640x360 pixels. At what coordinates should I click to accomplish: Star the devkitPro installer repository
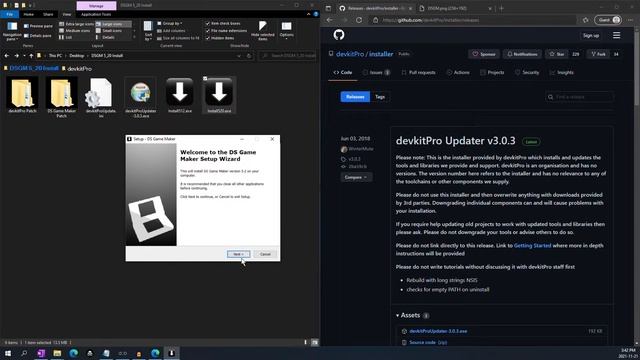(557, 54)
